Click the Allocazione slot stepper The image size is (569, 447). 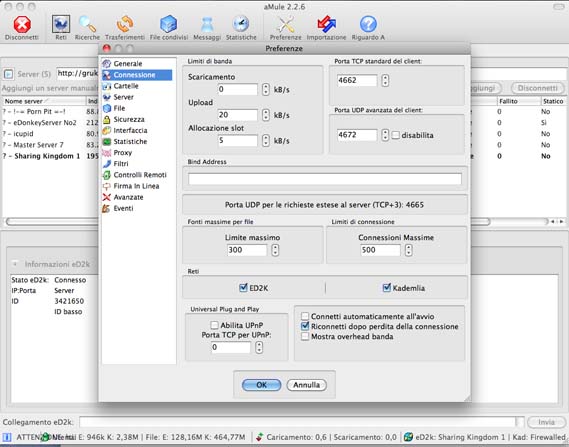pos(266,140)
